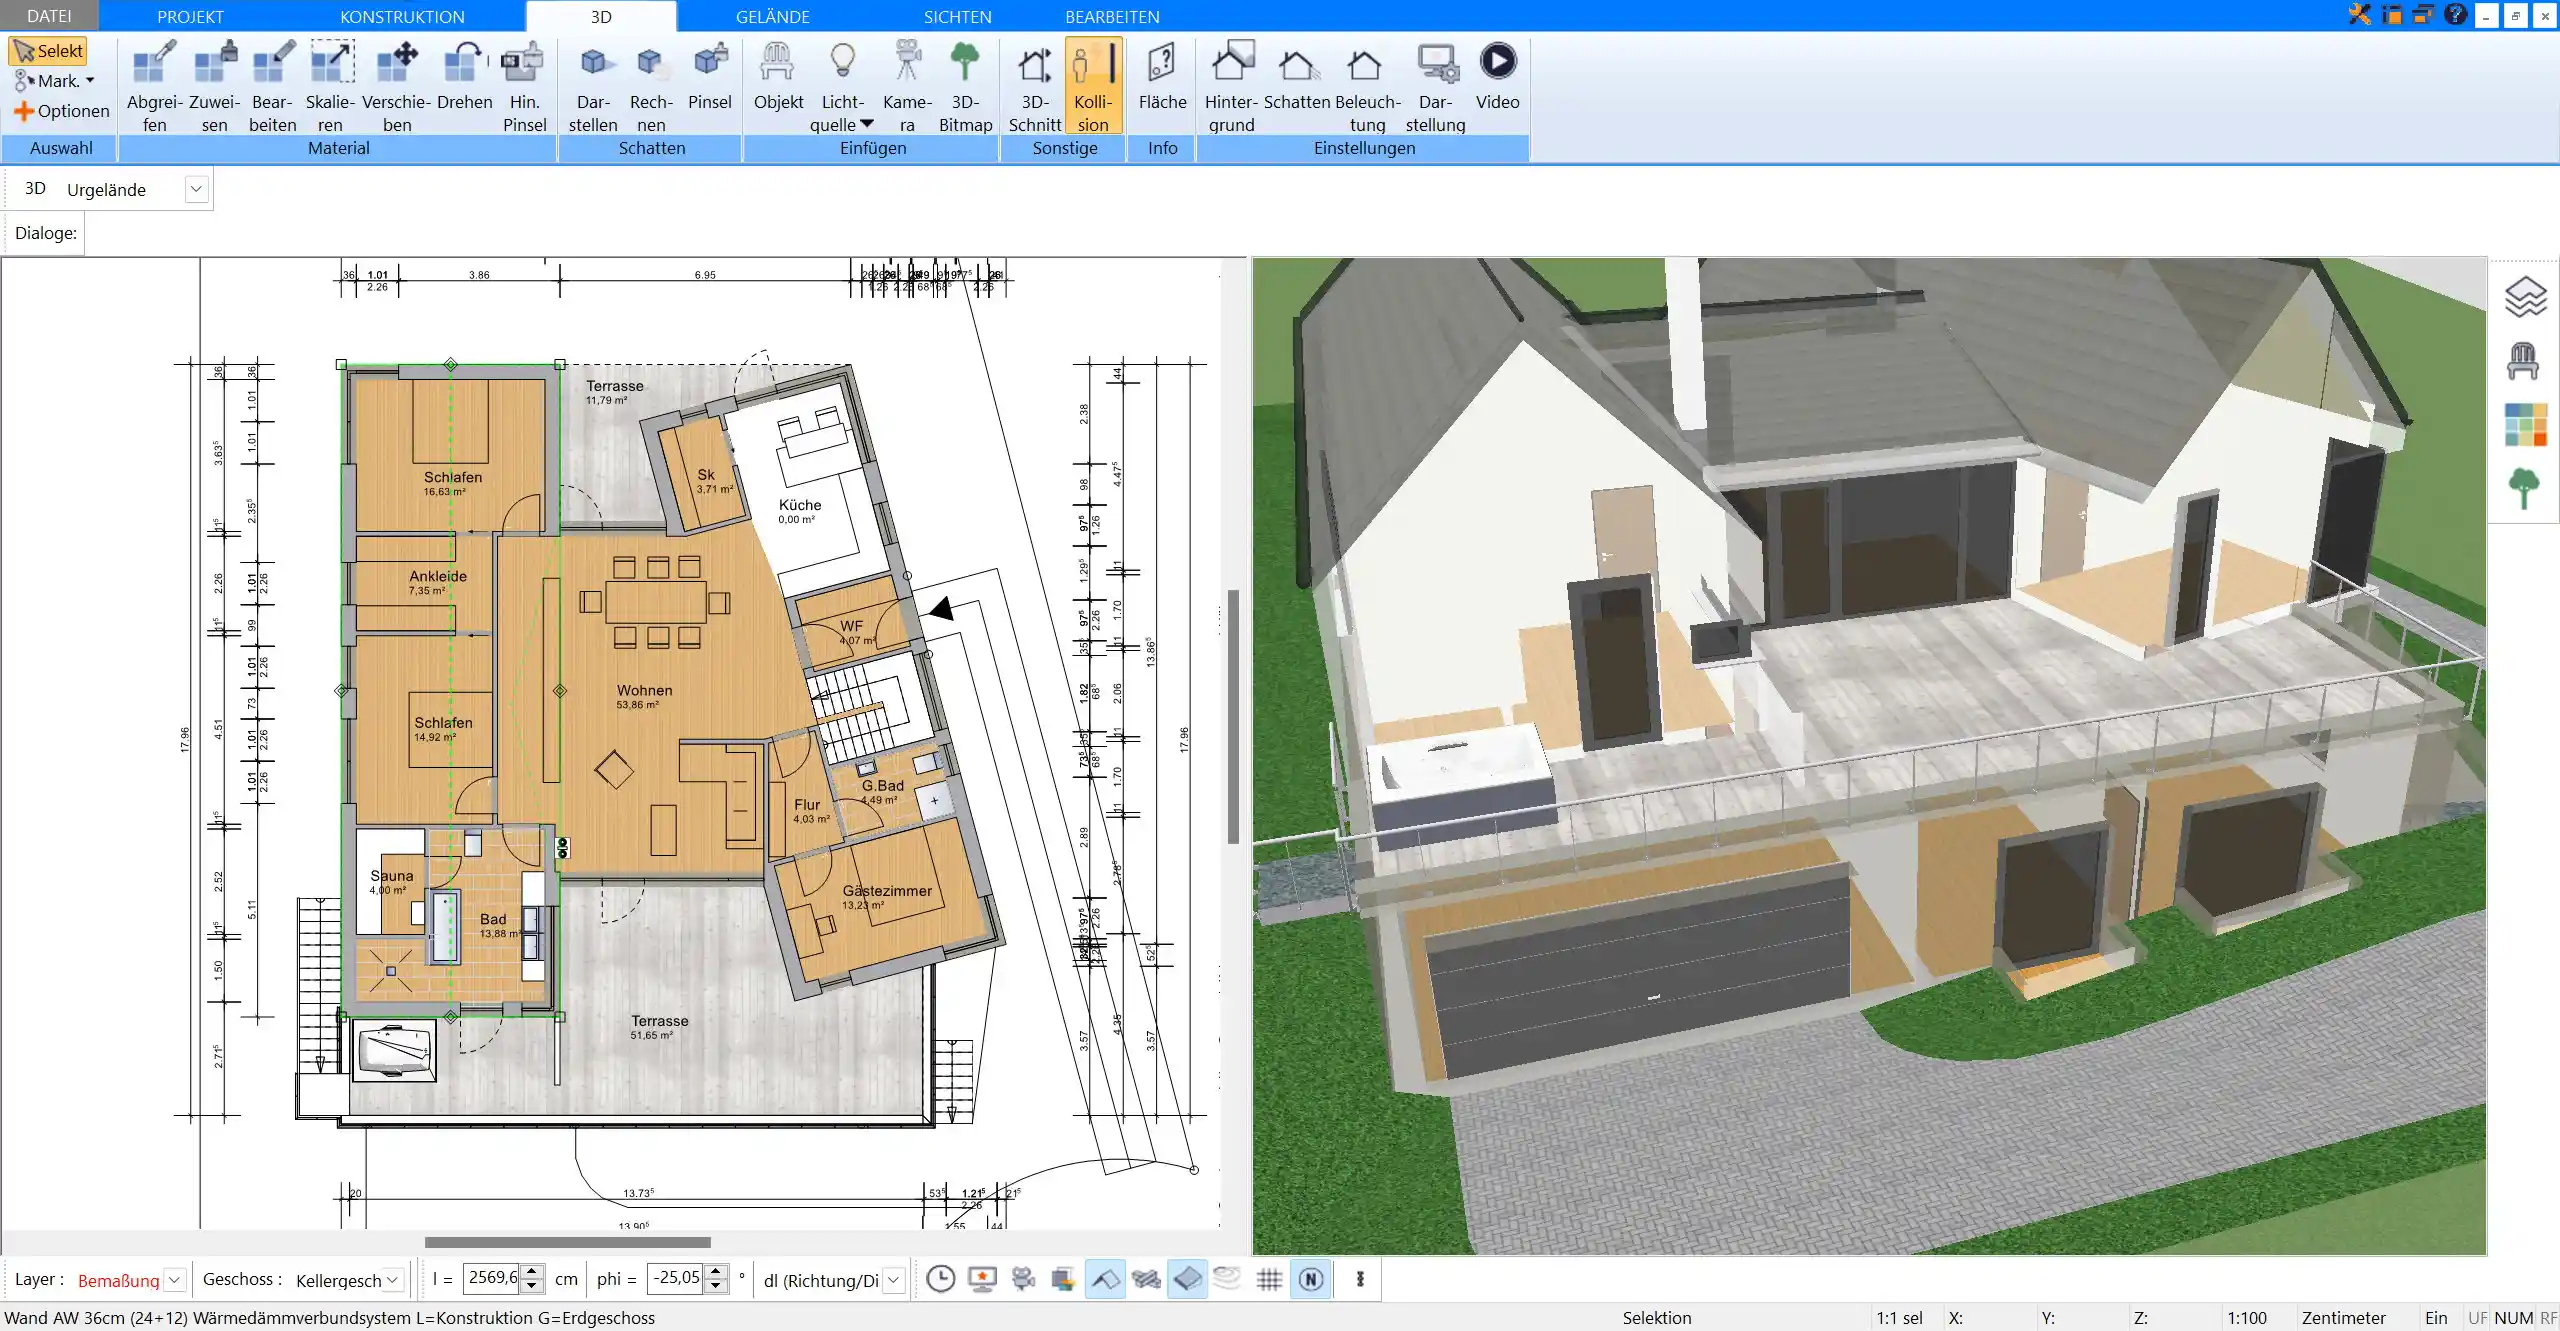Click the 1:100 scale in status bar

click(x=2246, y=1318)
